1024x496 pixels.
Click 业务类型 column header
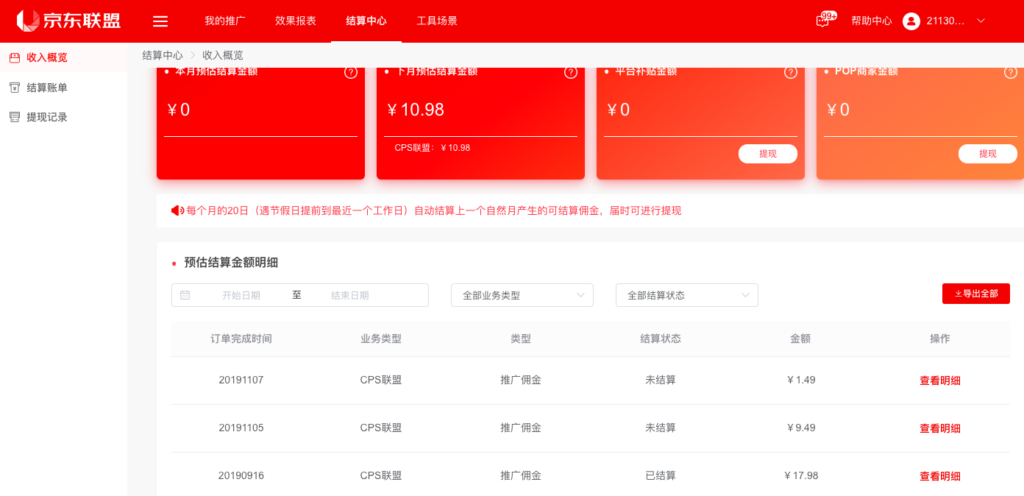point(381,339)
